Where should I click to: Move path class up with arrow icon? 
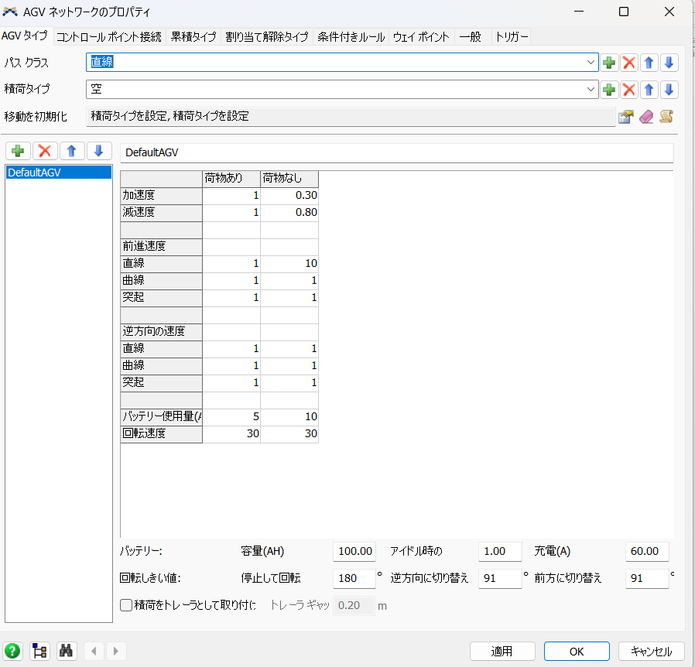(649, 62)
